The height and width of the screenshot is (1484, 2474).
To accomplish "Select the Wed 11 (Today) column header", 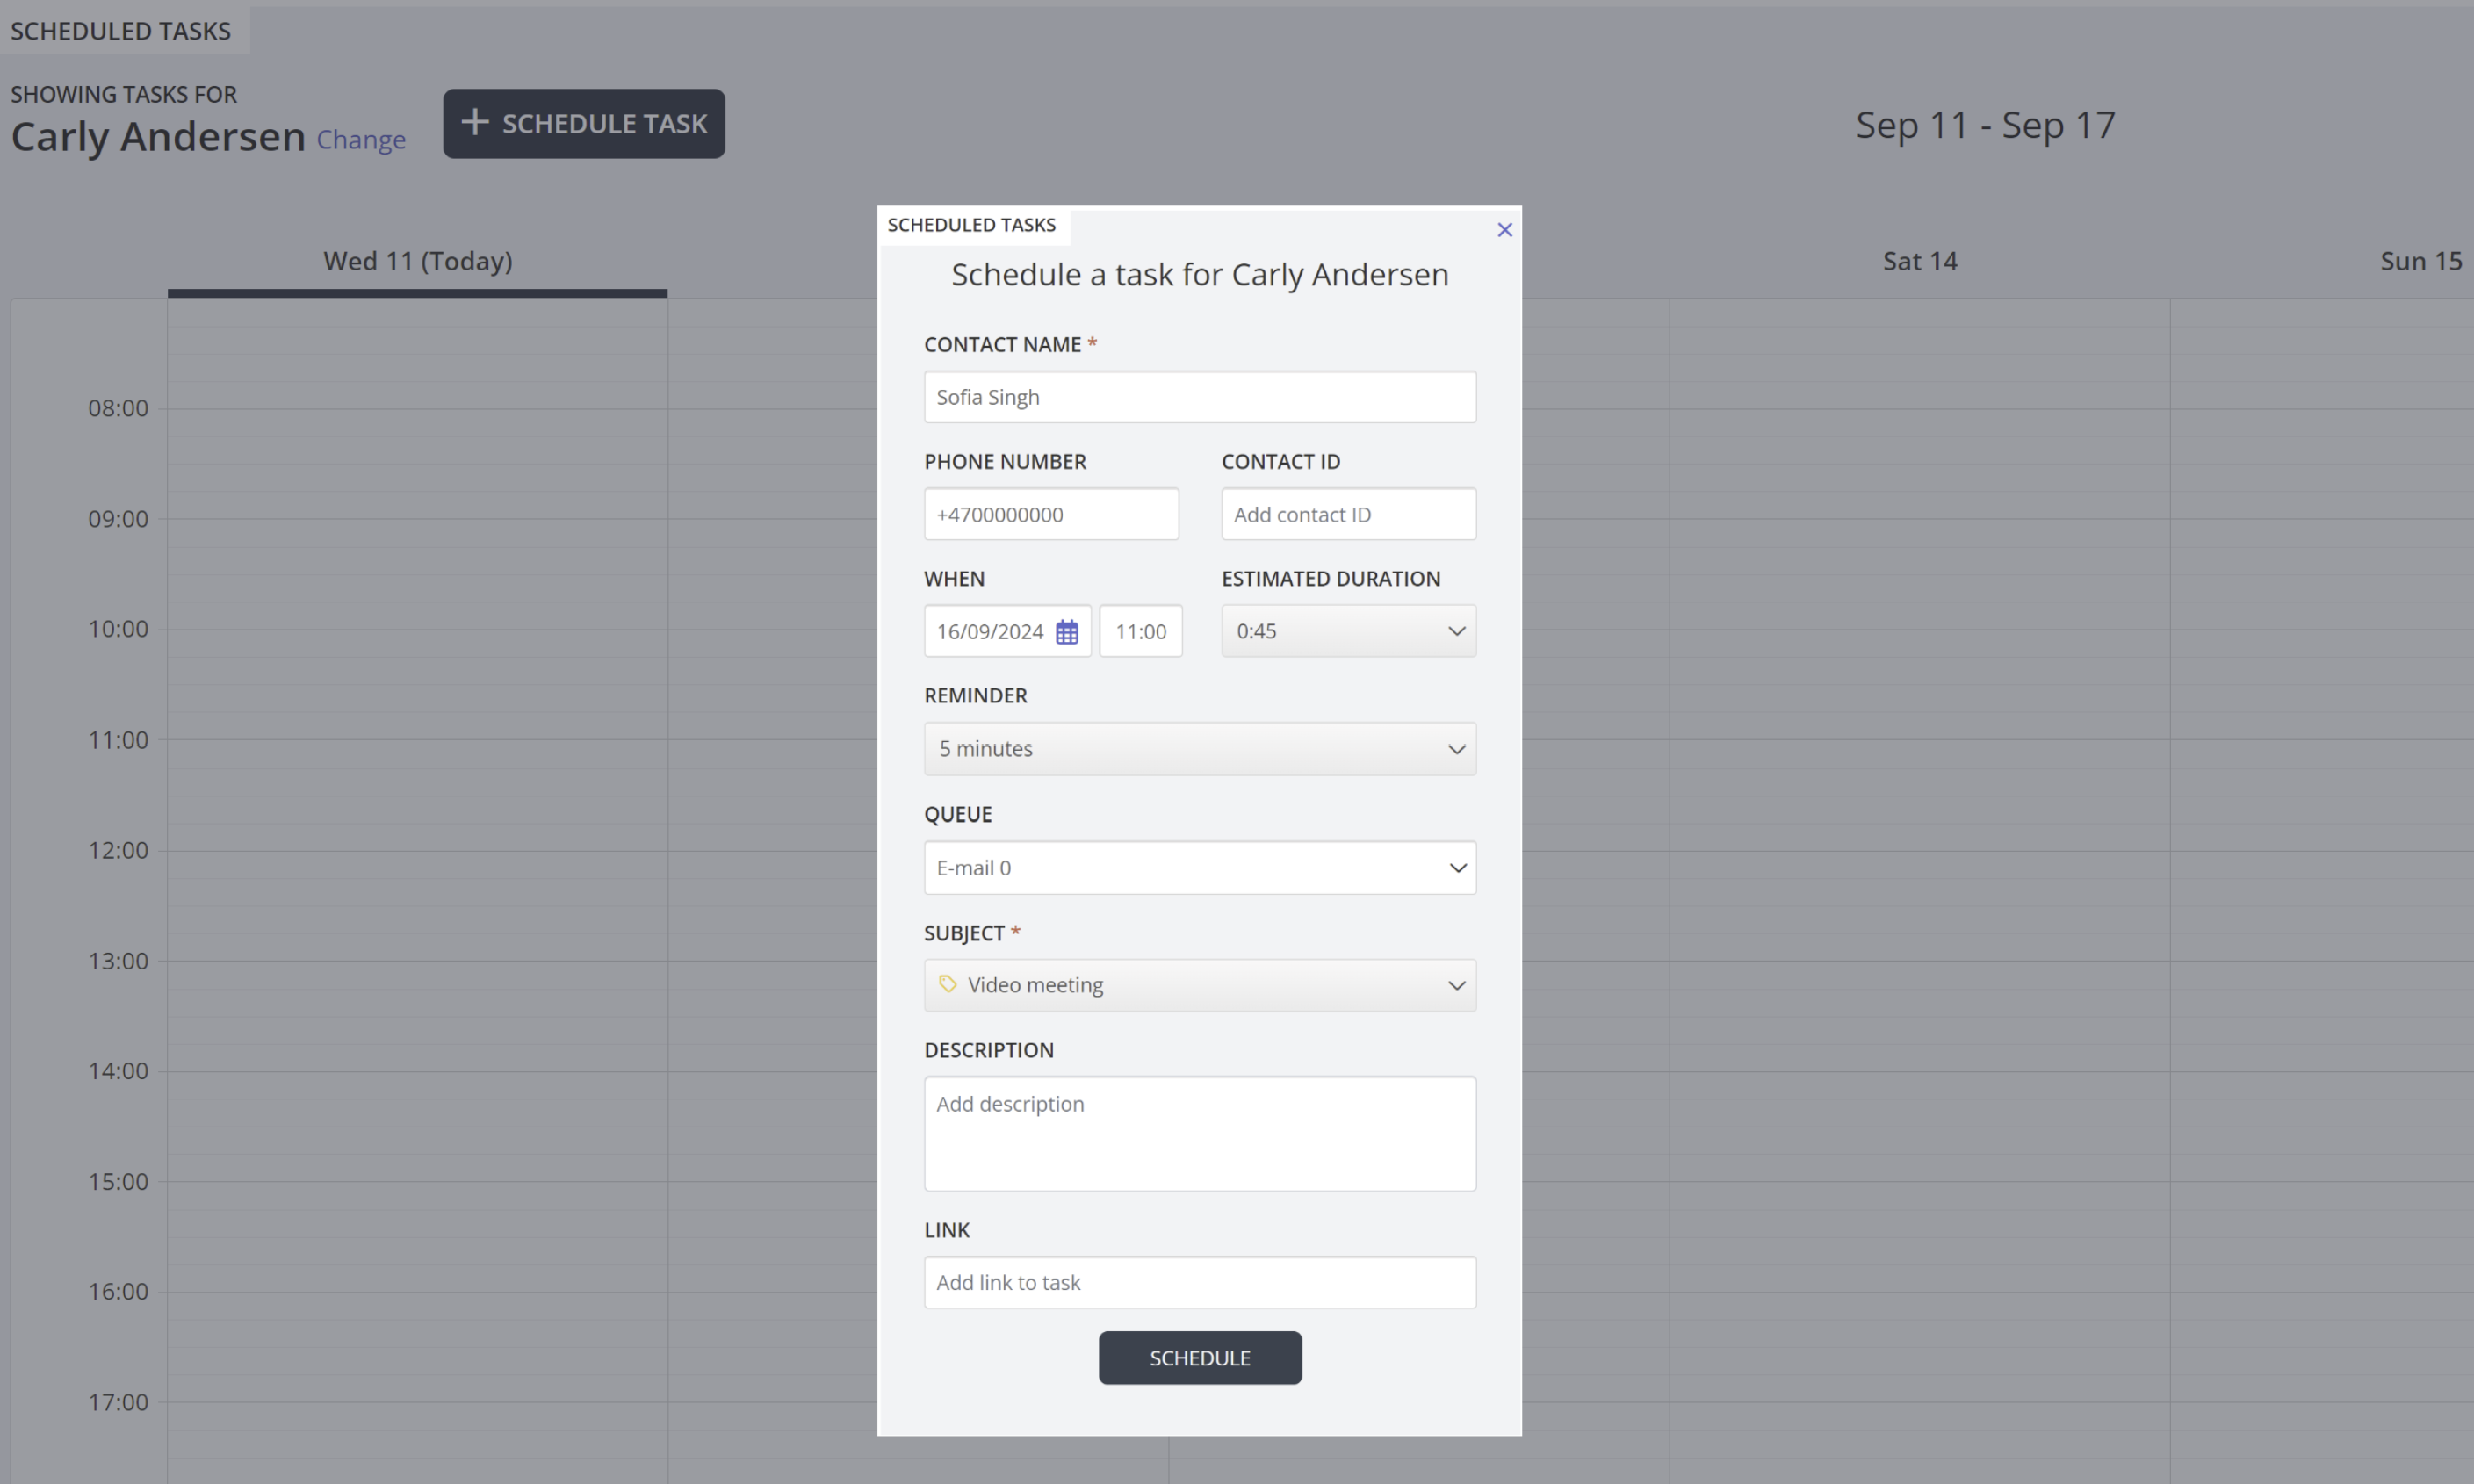I will click(417, 262).
